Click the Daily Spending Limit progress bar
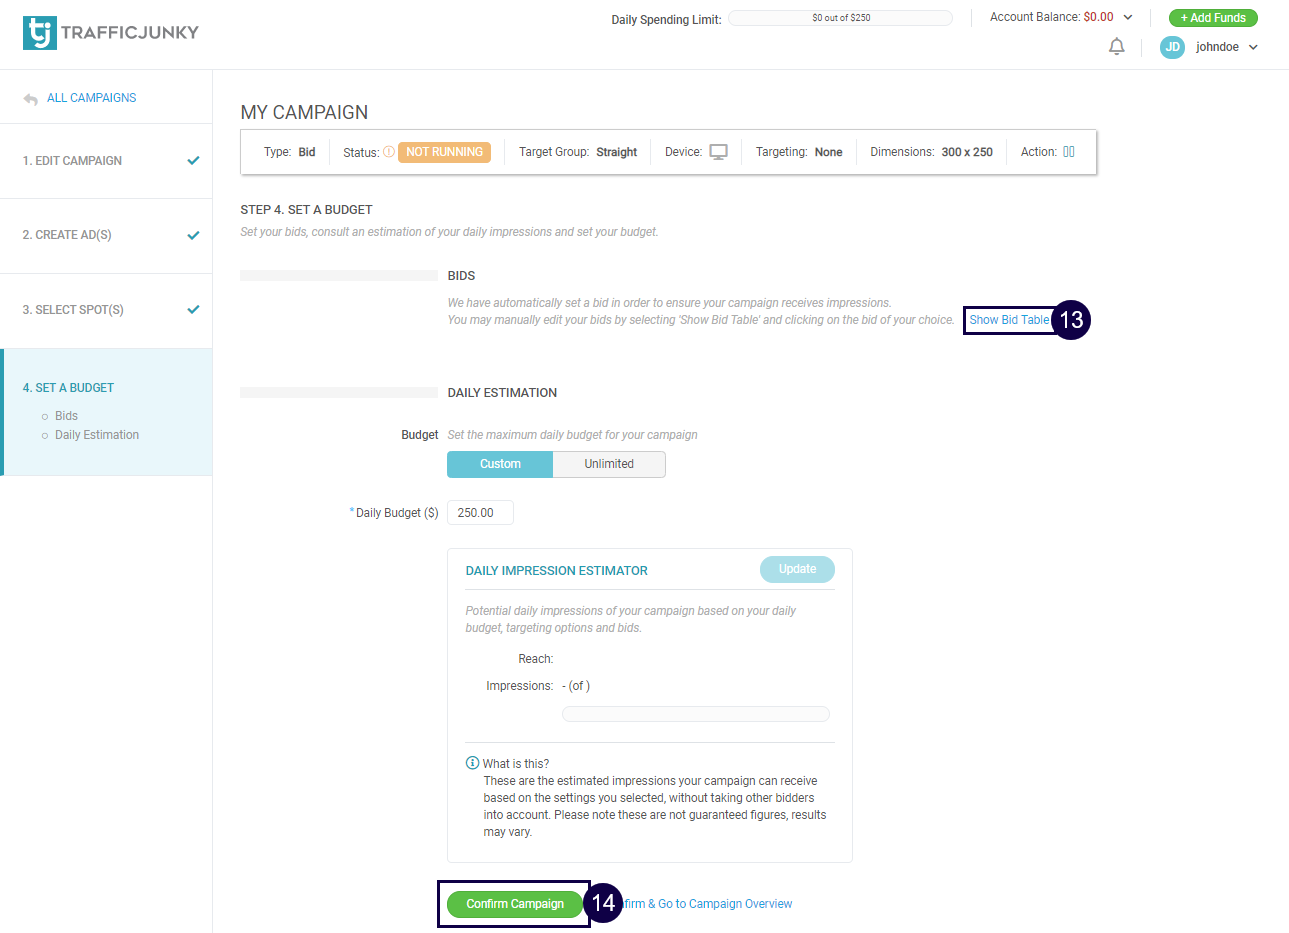The height and width of the screenshot is (933, 1289). click(840, 18)
